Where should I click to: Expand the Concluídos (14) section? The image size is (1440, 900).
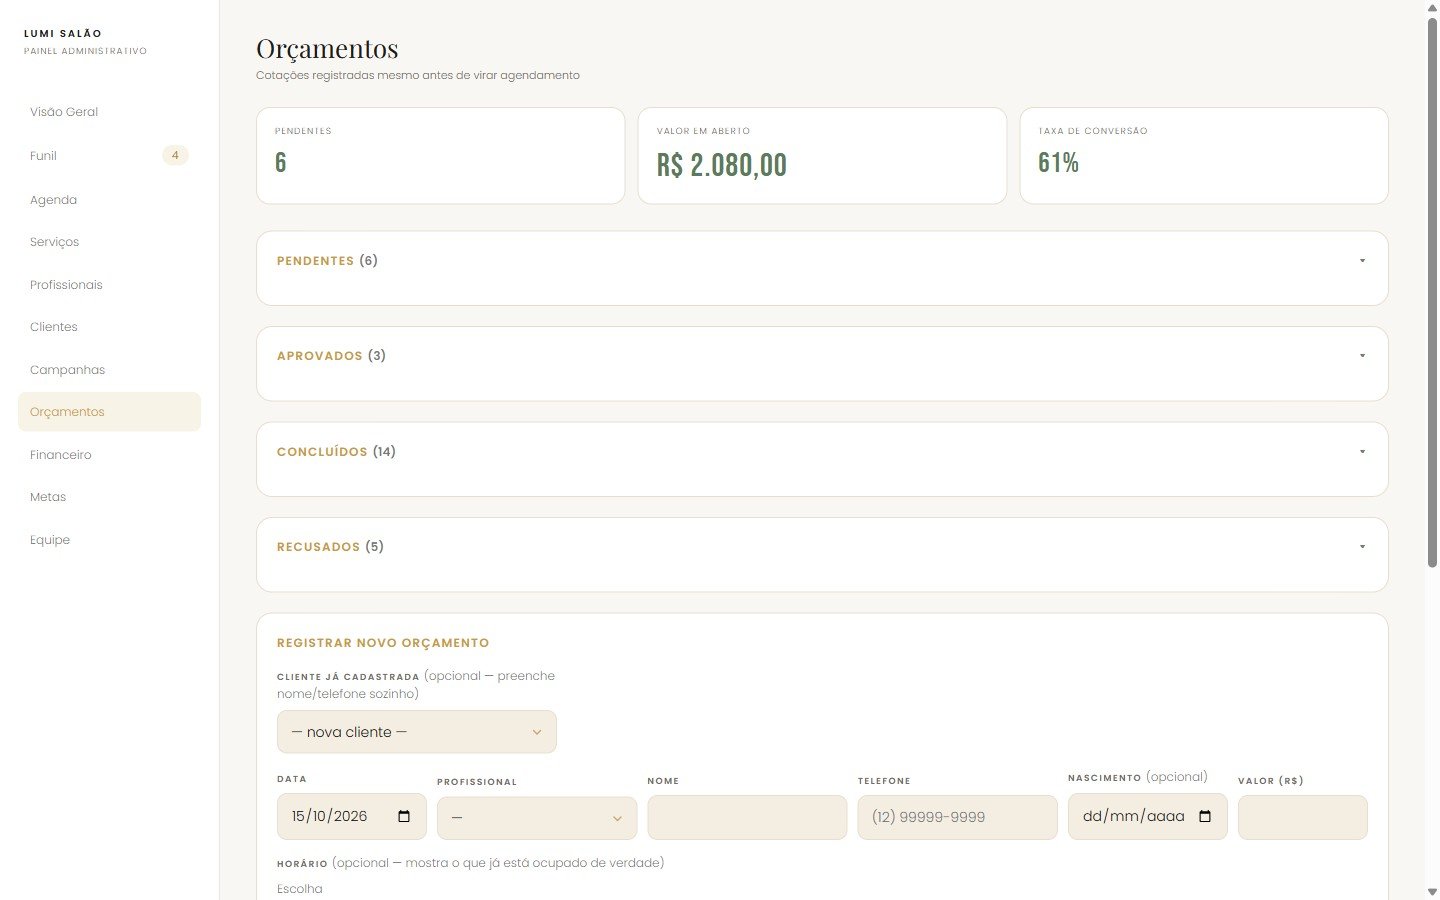pyautogui.click(x=822, y=452)
